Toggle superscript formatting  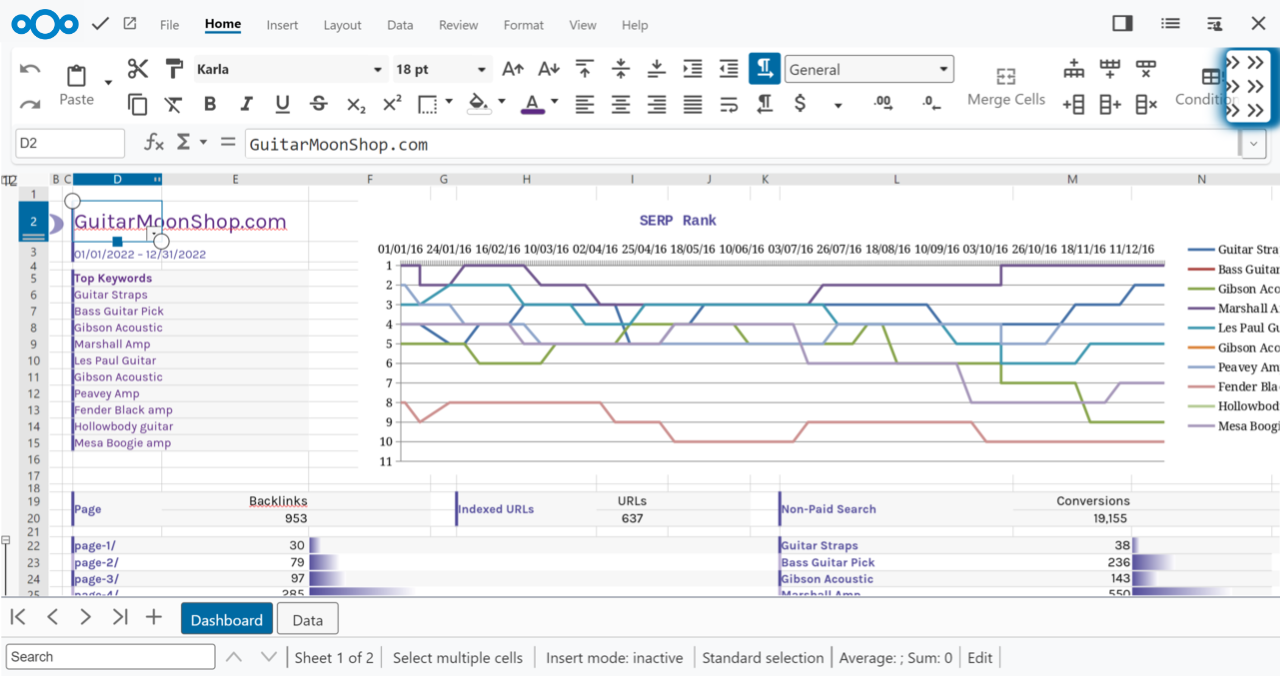[392, 104]
